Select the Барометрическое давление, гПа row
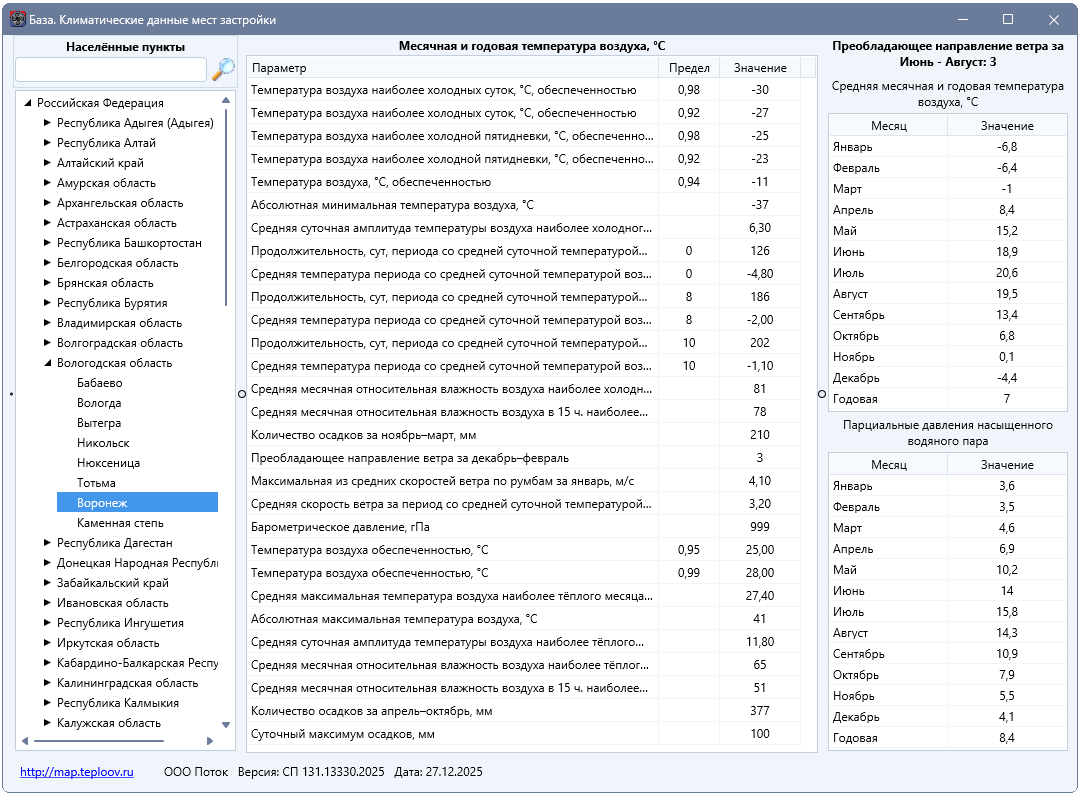 523,527
